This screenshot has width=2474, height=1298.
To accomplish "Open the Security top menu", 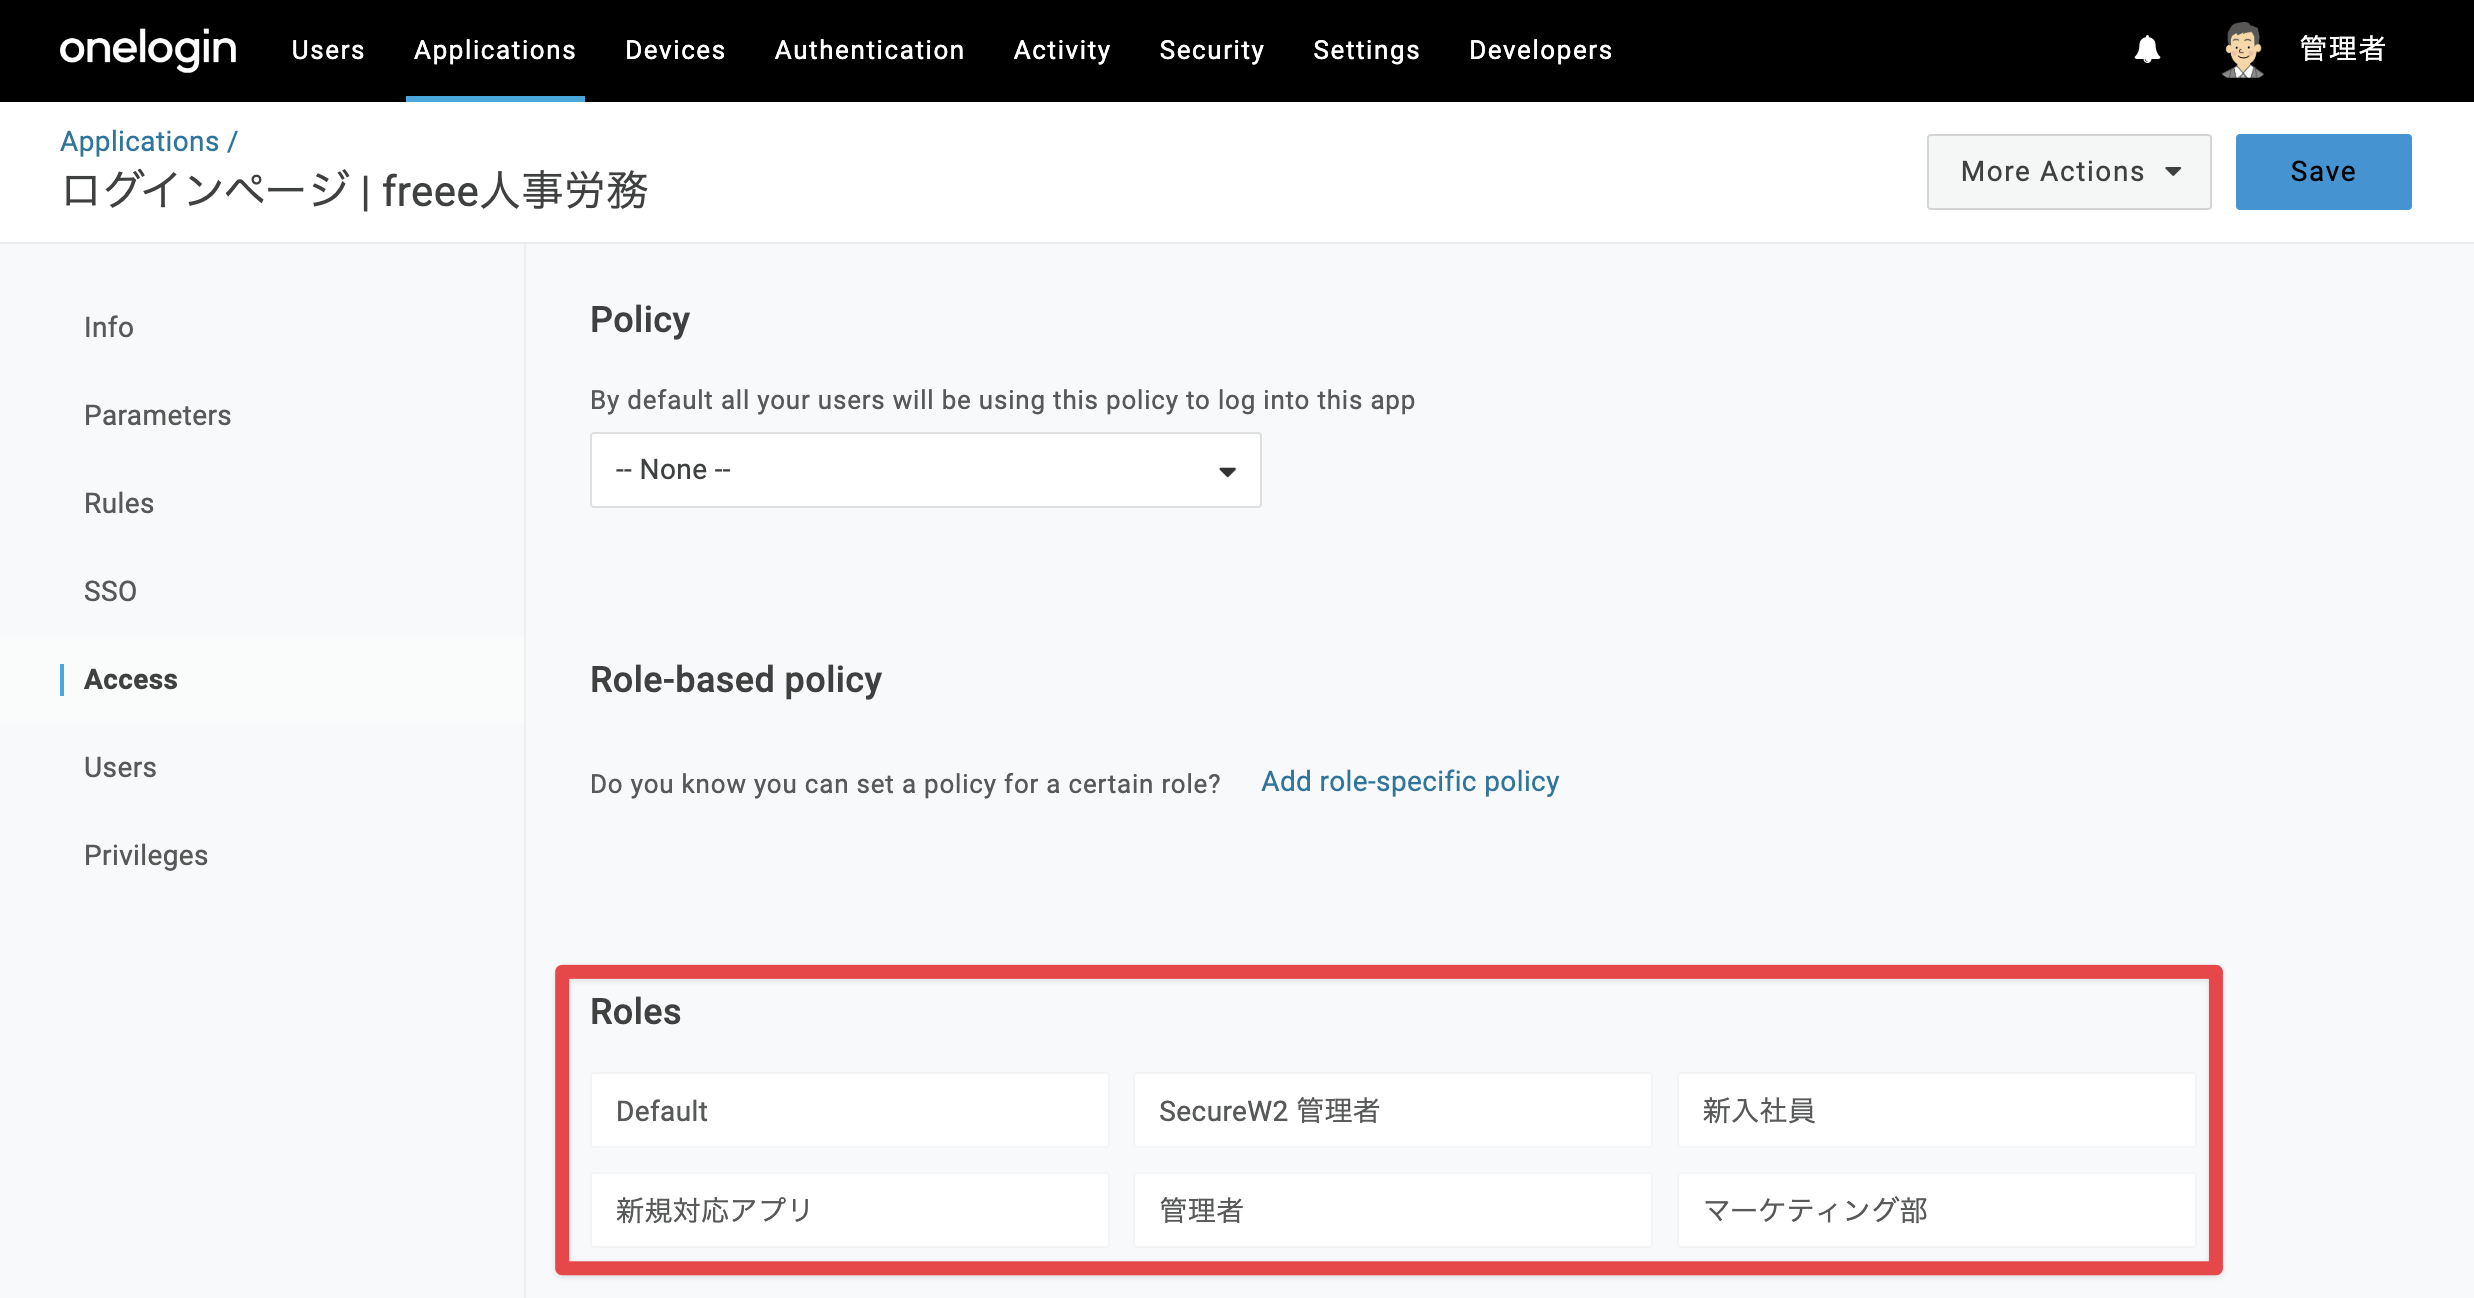I will tap(1212, 50).
